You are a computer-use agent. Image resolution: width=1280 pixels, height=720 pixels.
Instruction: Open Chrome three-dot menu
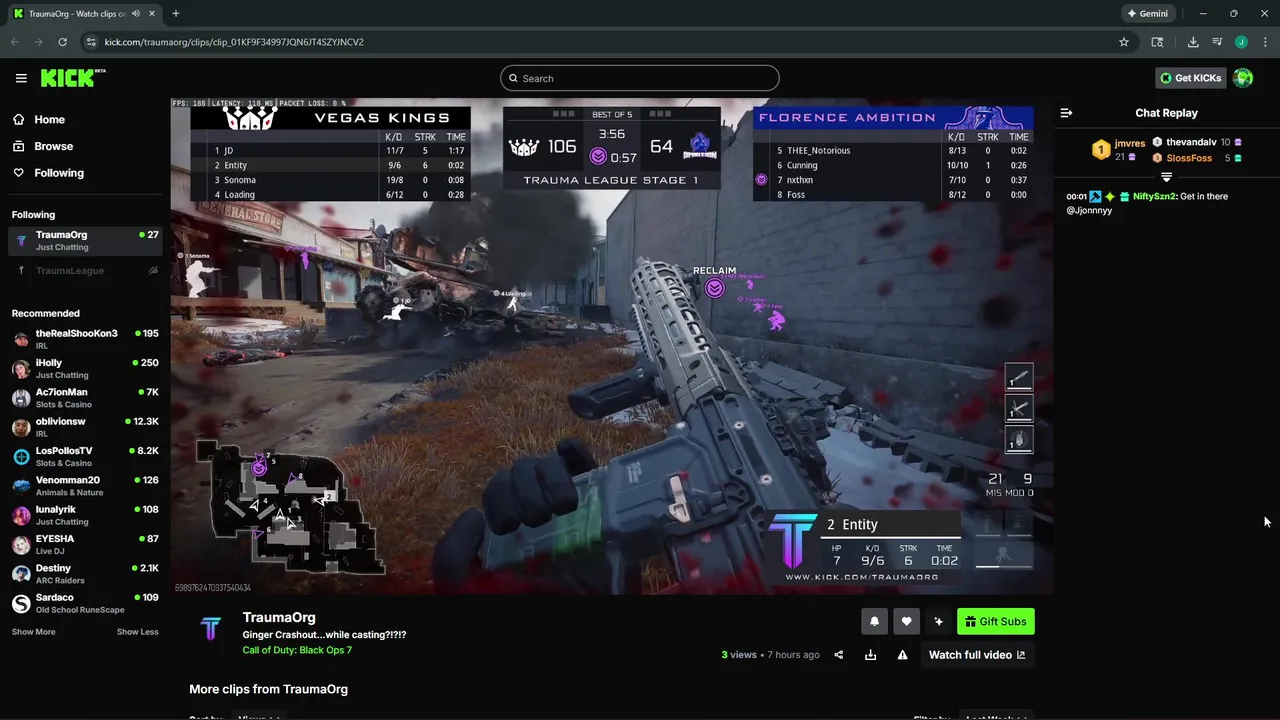click(1265, 42)
